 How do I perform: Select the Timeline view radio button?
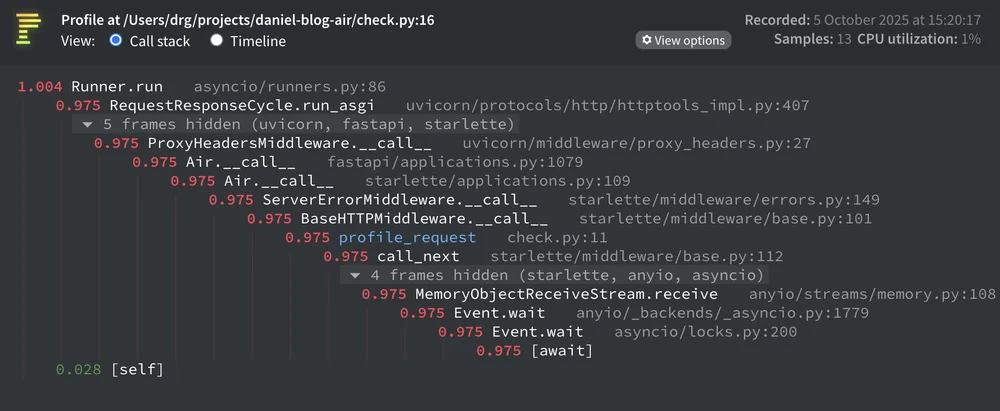pyautogui.click(x=216, y=40)
